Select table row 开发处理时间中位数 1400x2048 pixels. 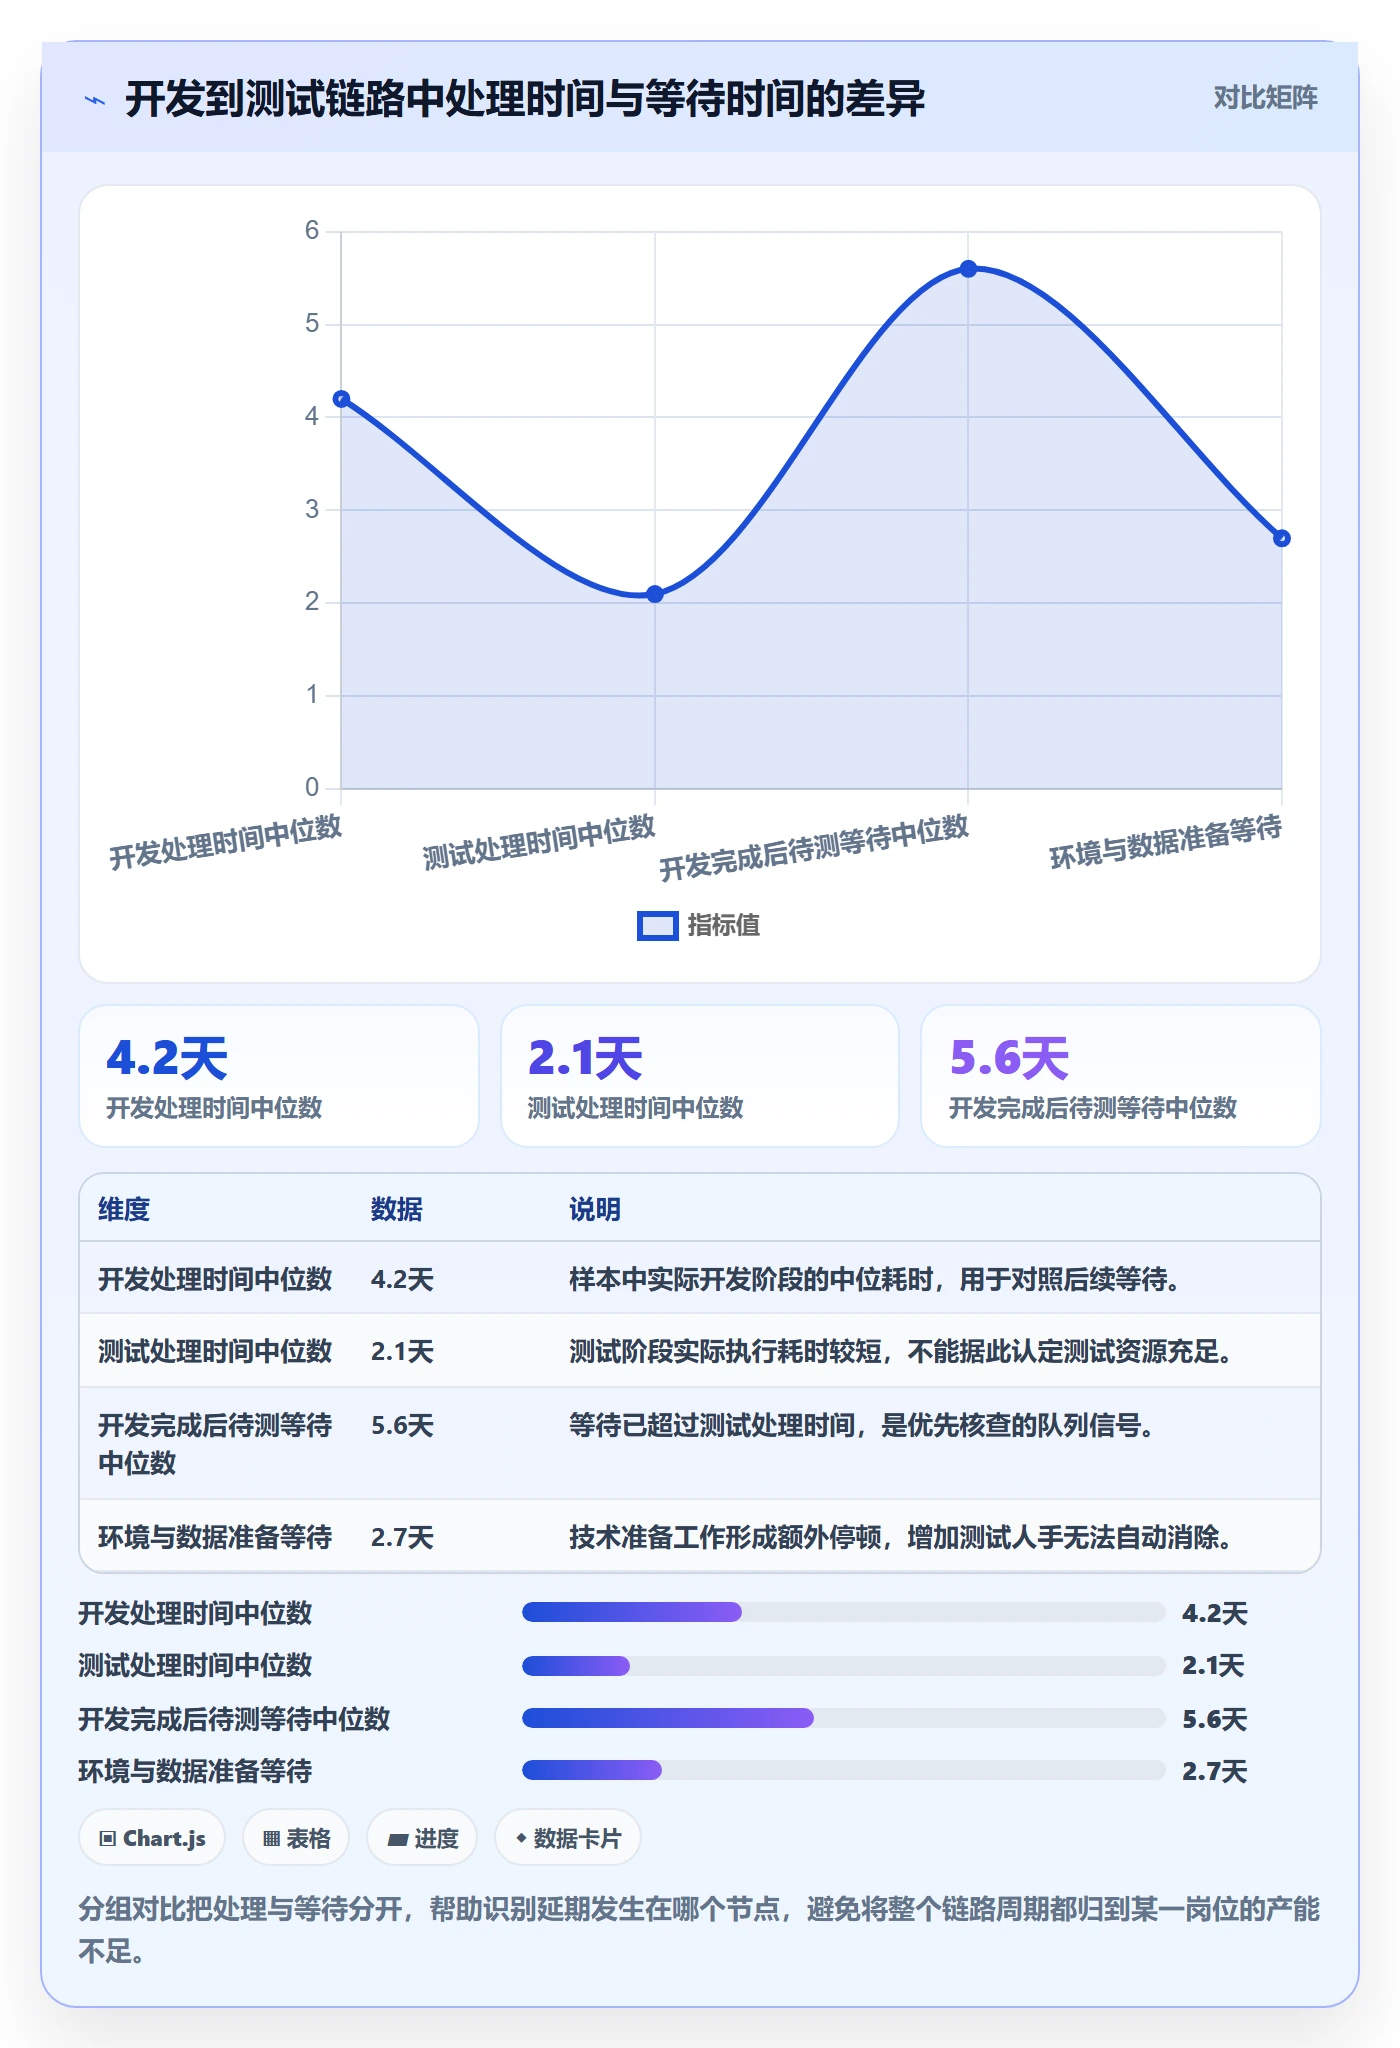tap(700, 1278)
